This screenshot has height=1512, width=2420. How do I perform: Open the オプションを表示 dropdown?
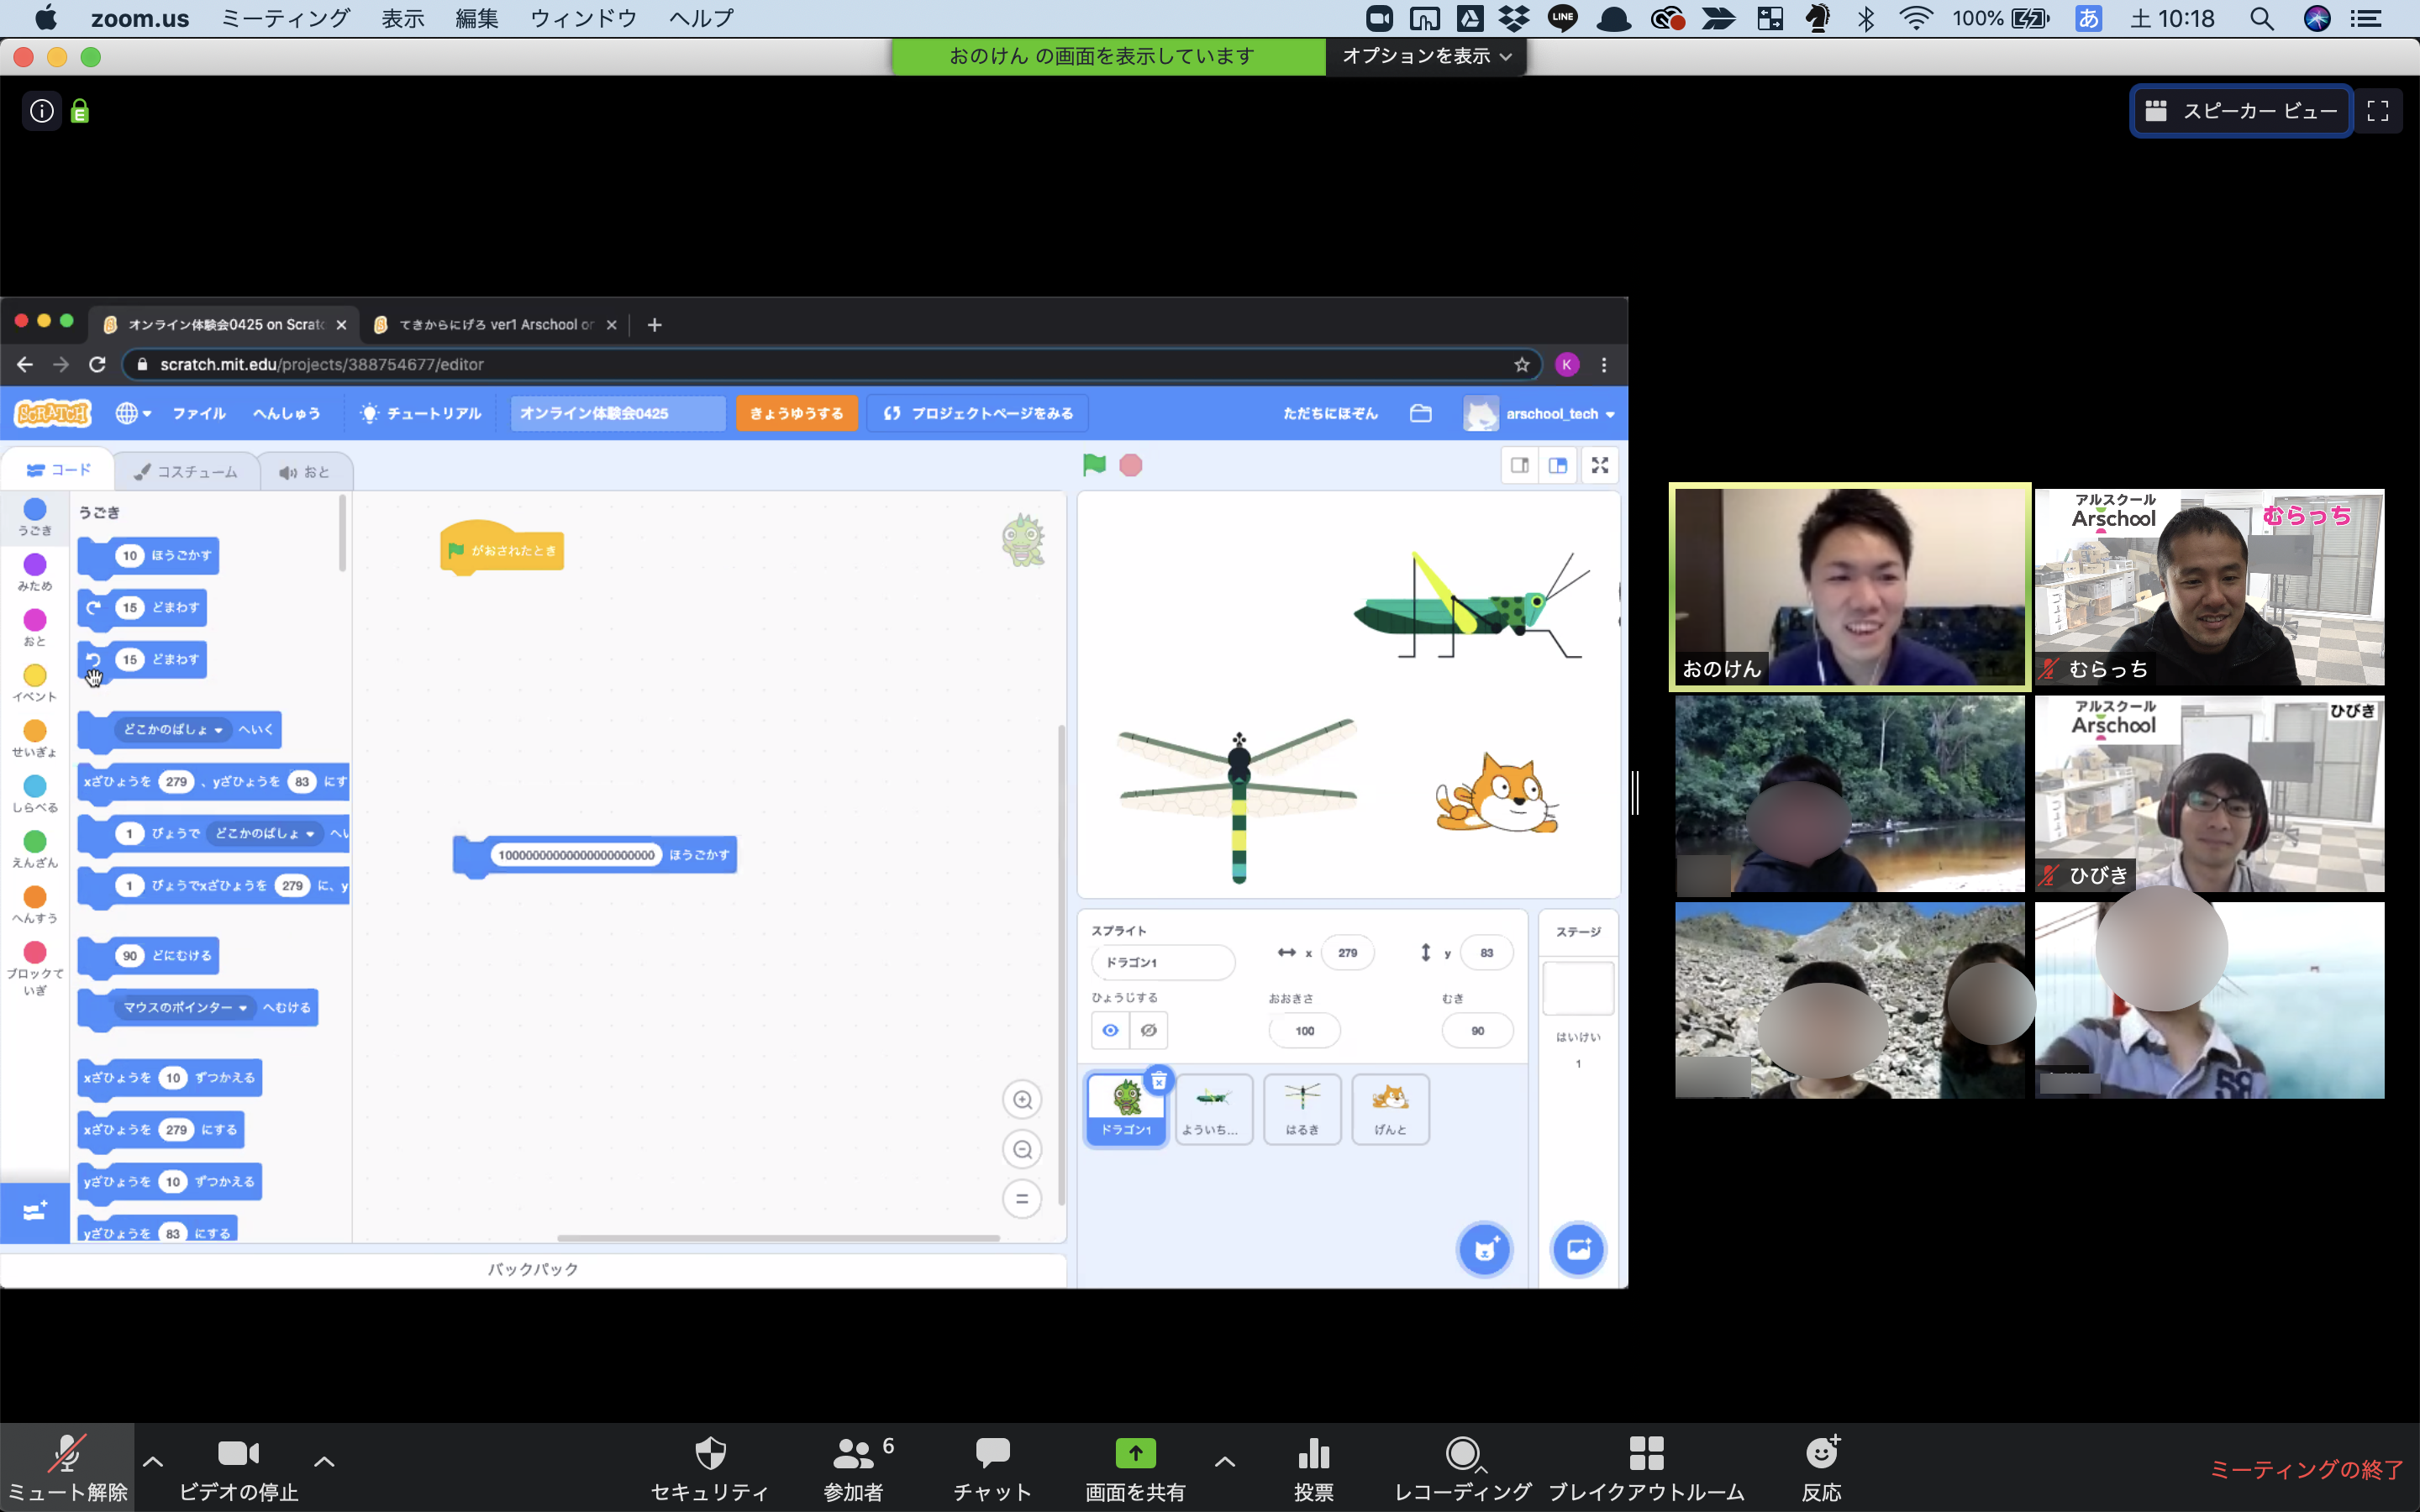1426,56
